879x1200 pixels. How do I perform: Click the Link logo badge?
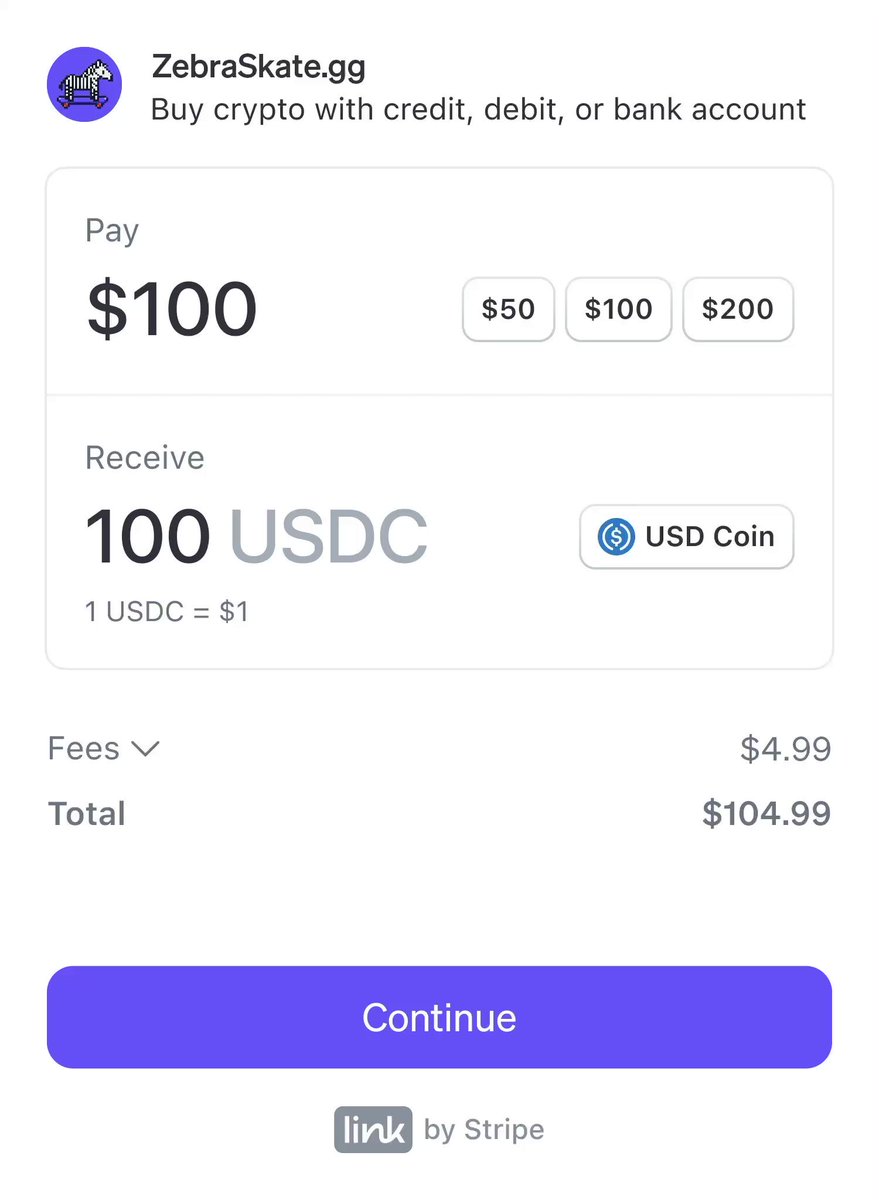point(373,1130)
